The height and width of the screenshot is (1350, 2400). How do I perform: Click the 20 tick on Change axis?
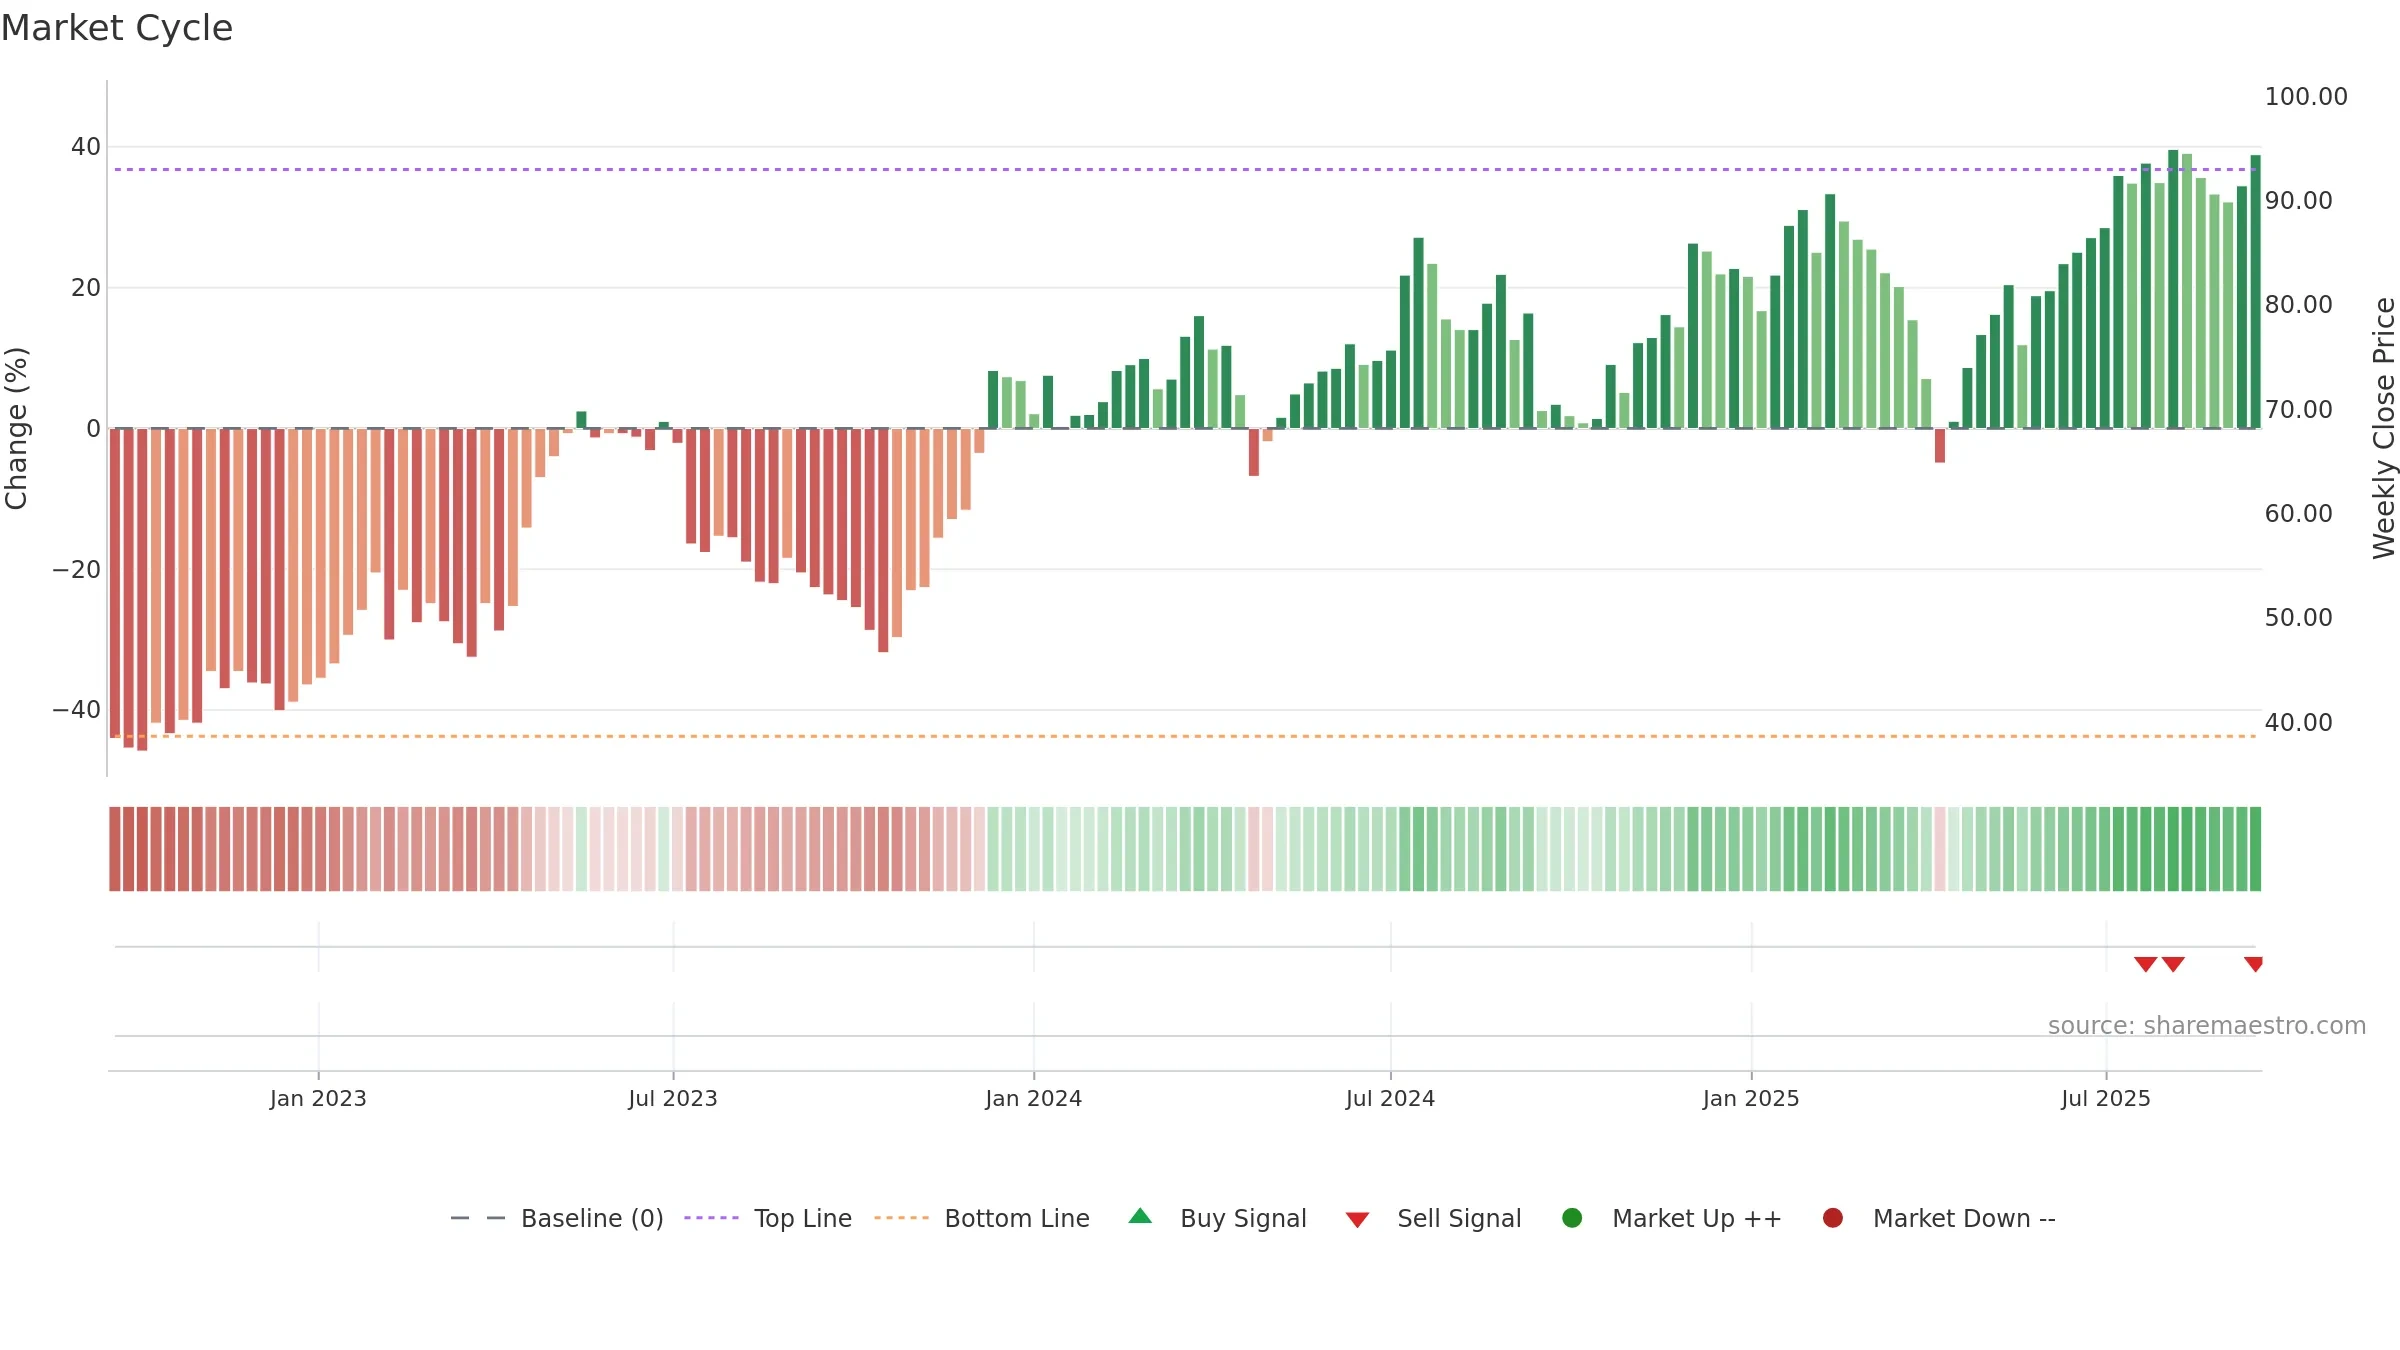pyautogui.click(x=86, y=288)
